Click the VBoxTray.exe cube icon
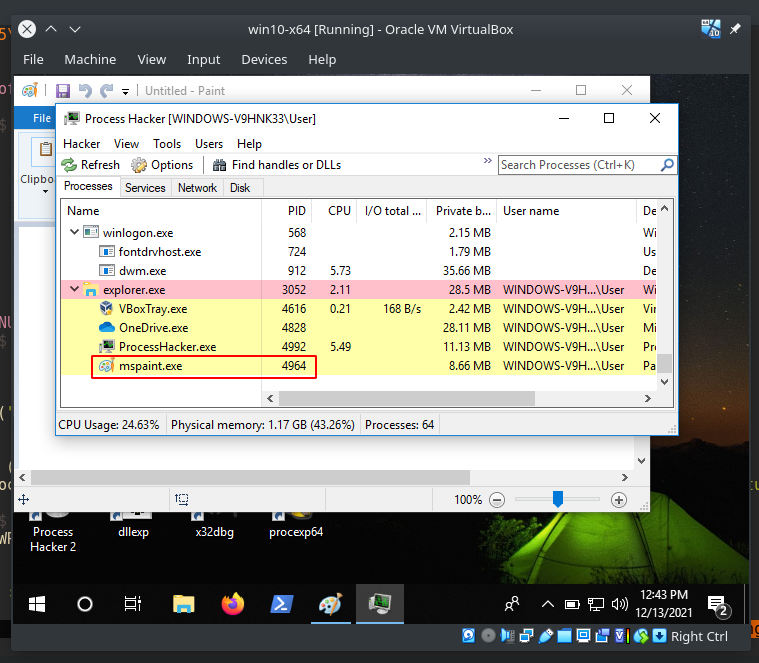Image resolution: width=759 pixels, height=663 pixels. click(106, 308)
